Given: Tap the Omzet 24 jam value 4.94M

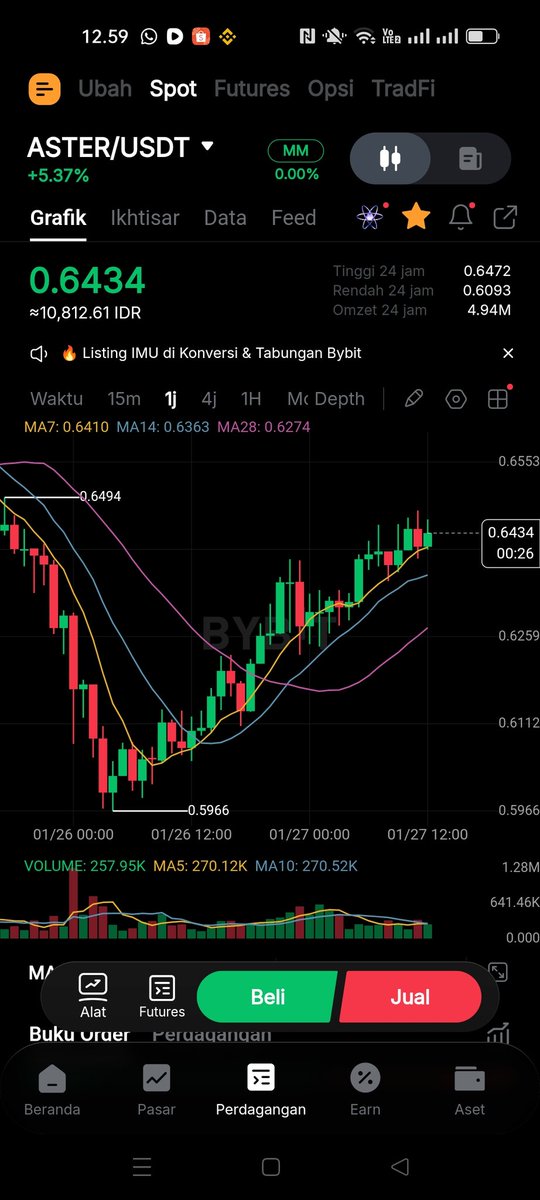Looking at the screenshot, I should (x=490, y=310).
